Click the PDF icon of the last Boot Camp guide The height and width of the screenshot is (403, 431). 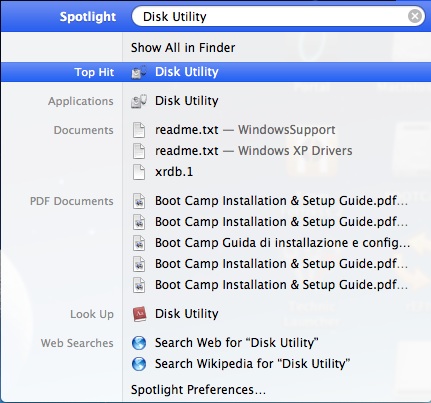tap(139, 285)
